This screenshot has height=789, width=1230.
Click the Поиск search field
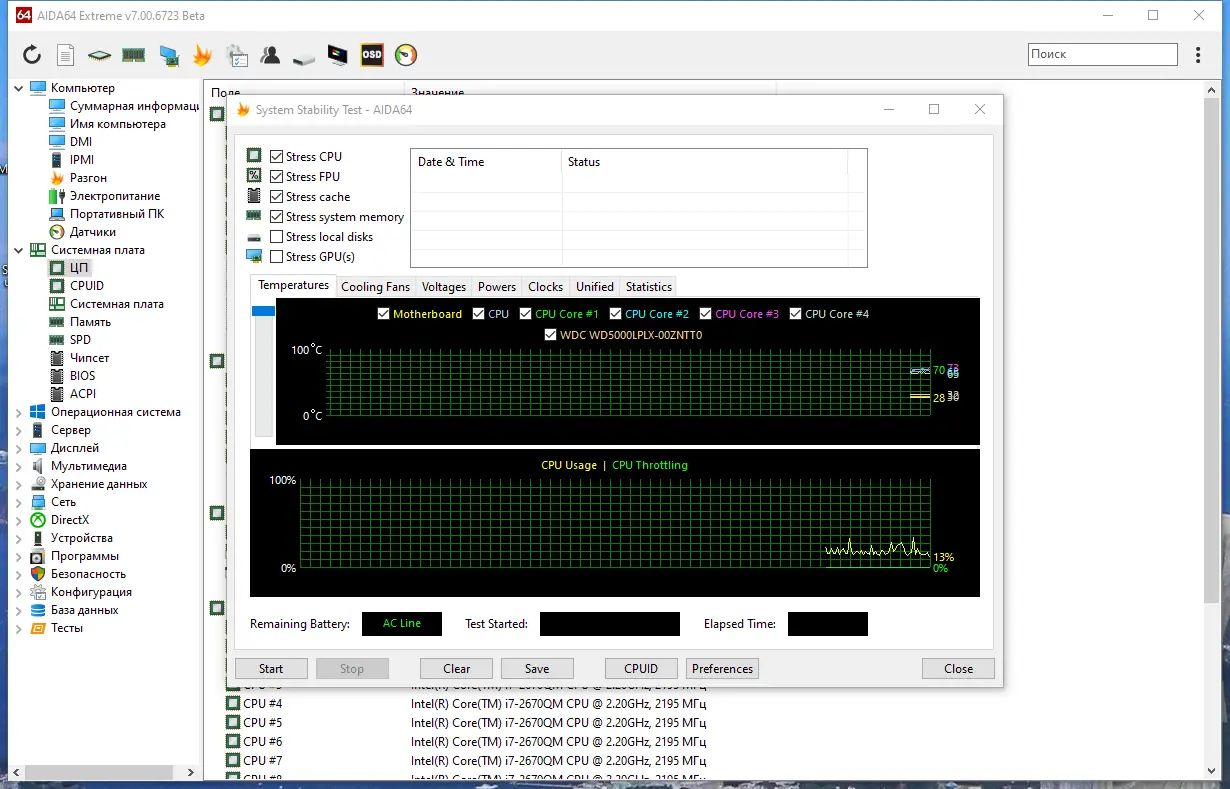coord(1103,55)
